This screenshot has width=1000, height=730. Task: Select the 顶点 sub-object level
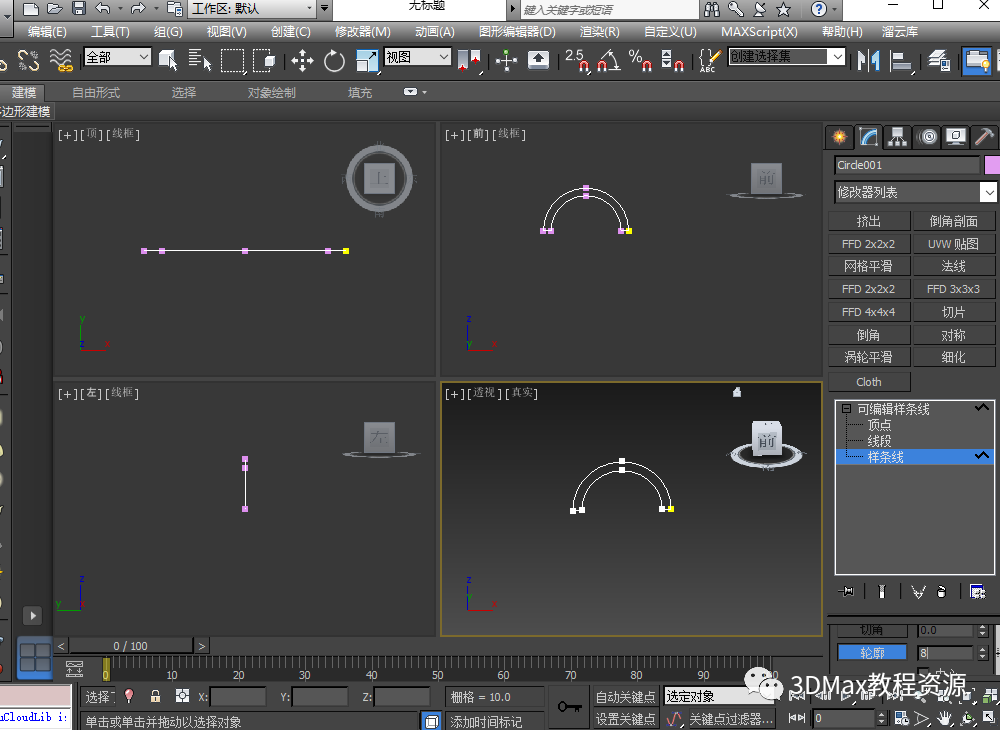point(879,425)
